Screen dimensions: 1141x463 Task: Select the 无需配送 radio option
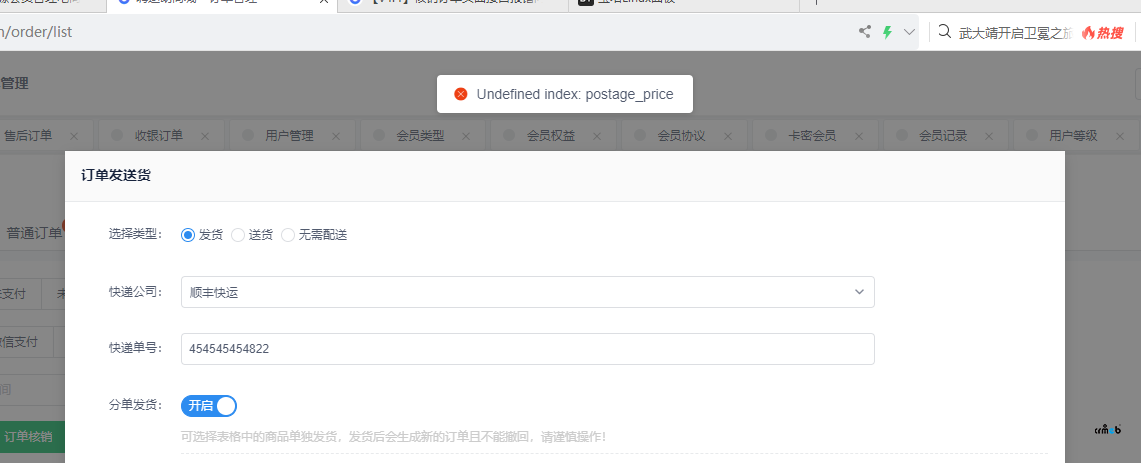tap(288, 235)
